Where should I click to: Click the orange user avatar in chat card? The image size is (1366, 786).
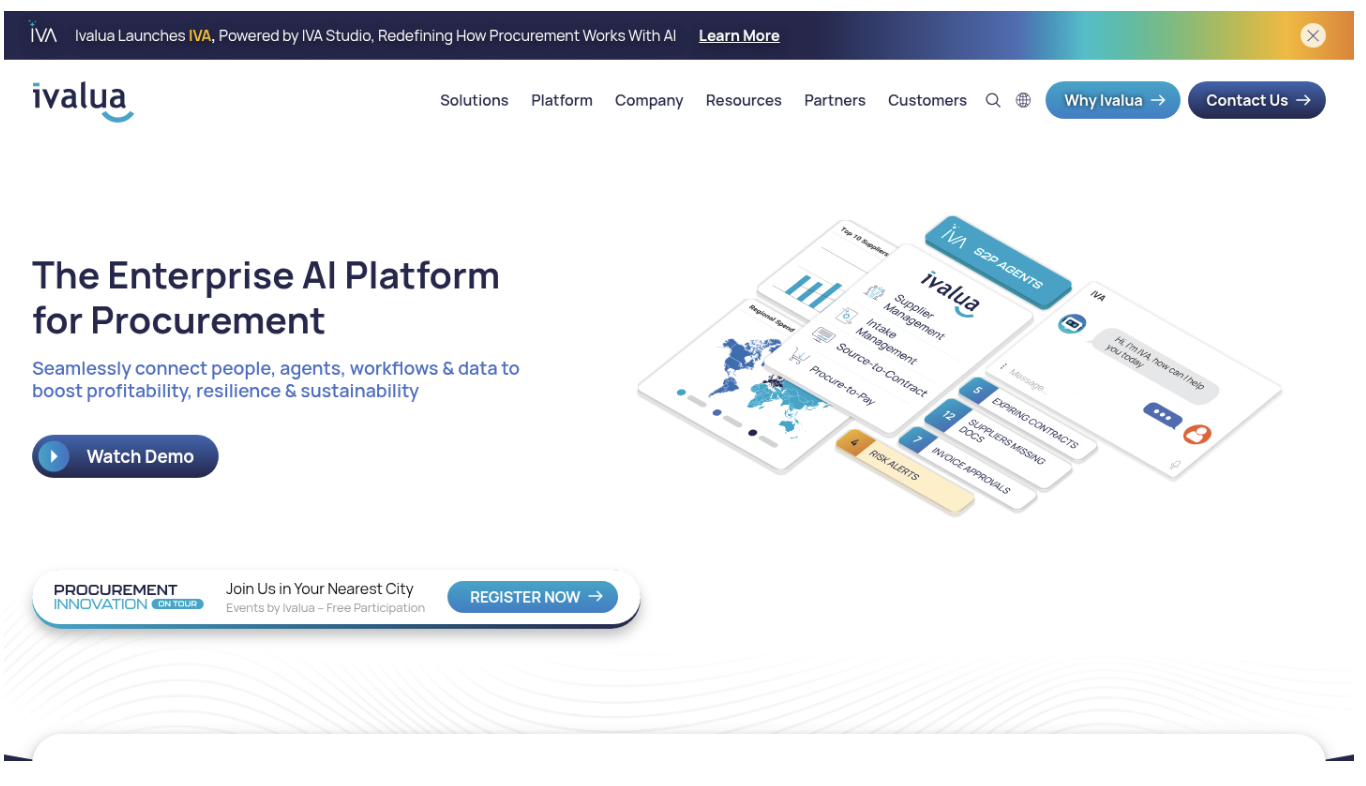[x=1196, y=434]
